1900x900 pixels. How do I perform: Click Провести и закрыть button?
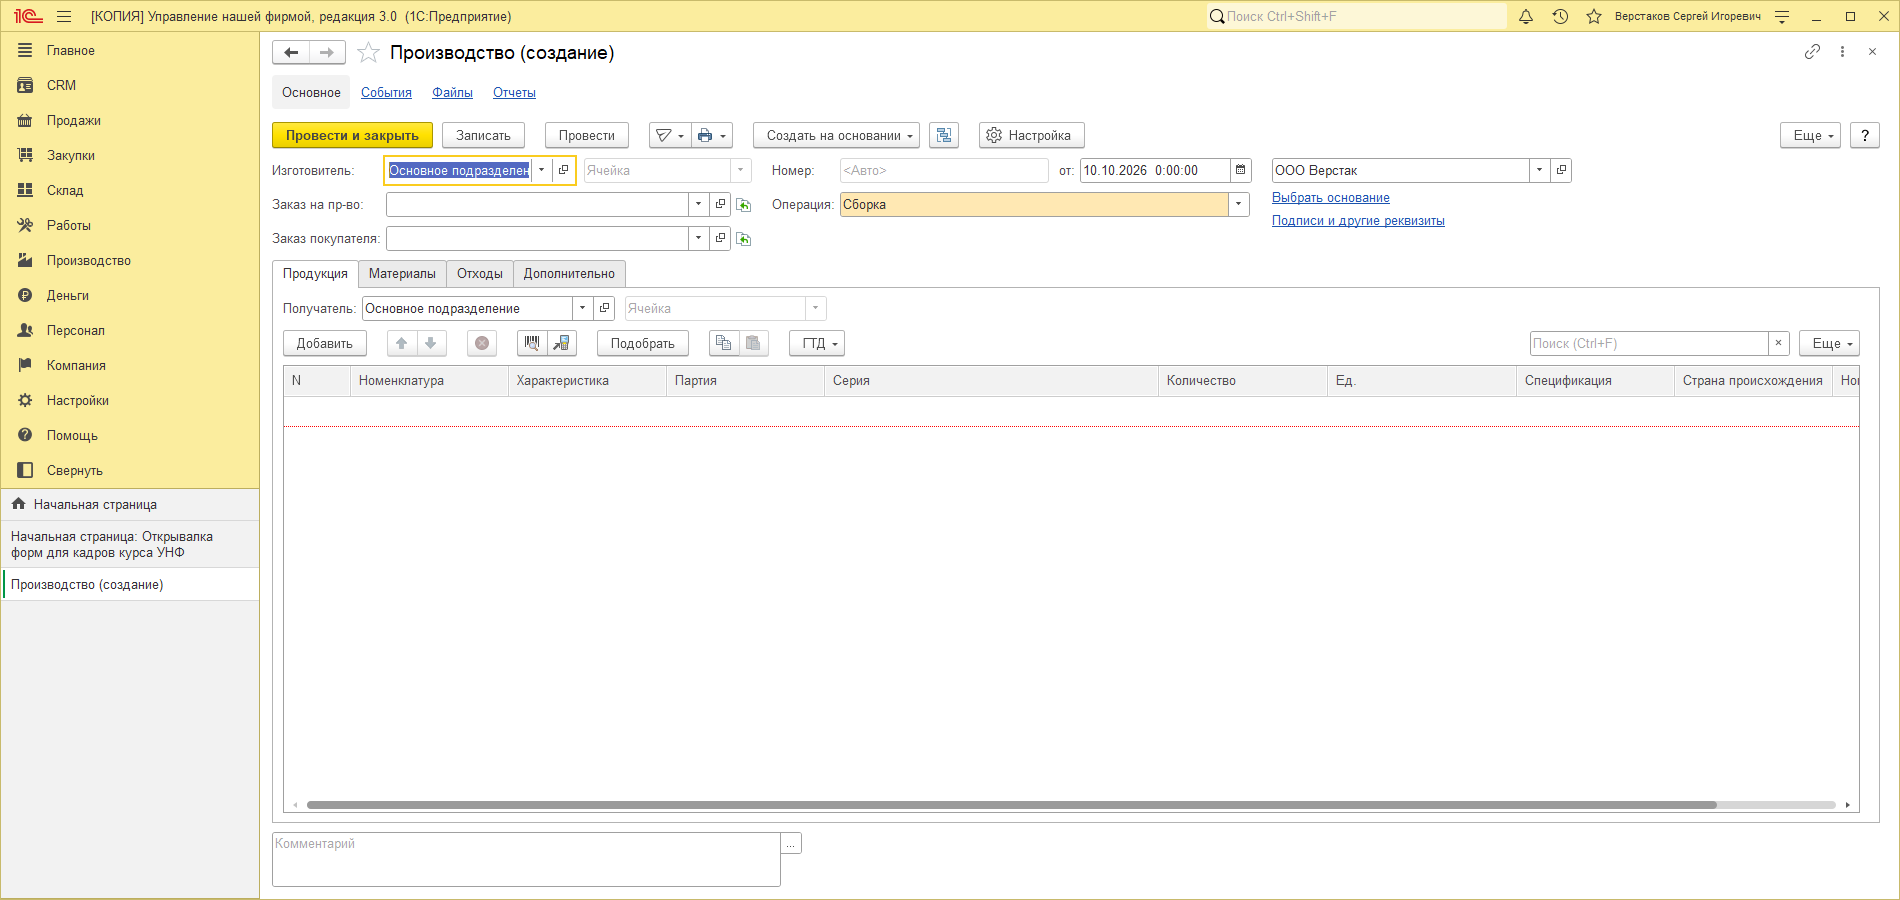click(x=352, y=135)
